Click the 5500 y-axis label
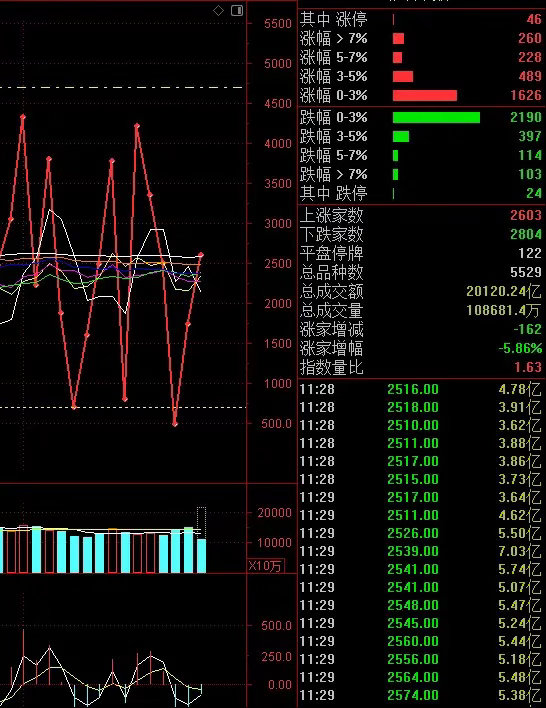The image size is (546, 708). pyautogui.click(x=278, y=24)
